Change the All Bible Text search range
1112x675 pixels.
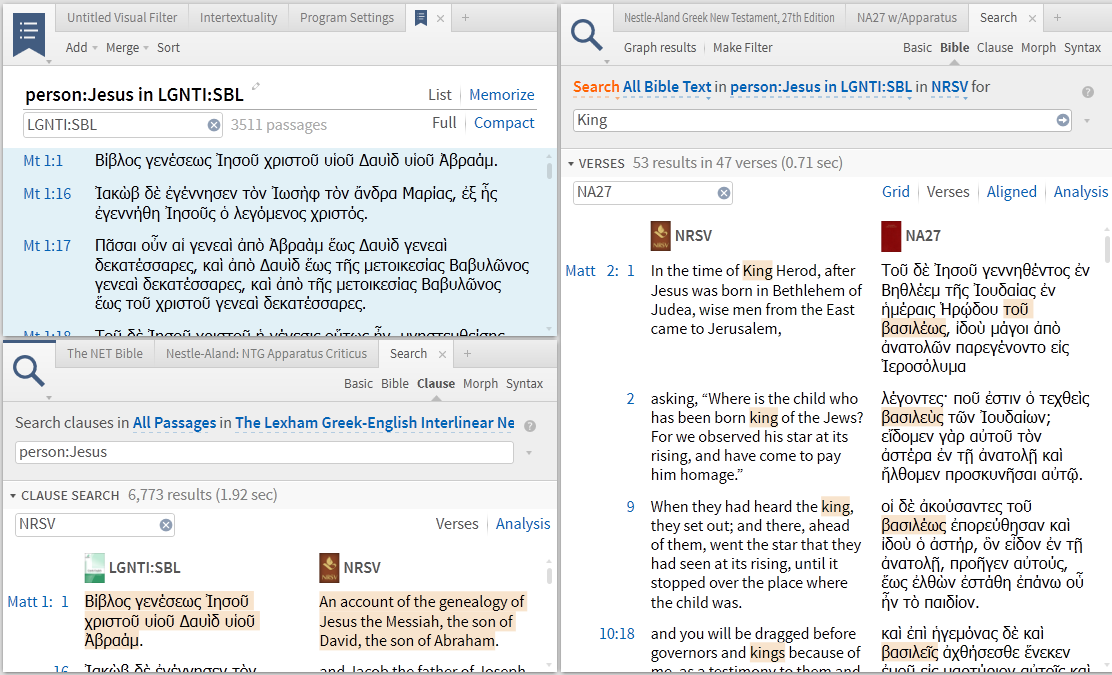666,87
